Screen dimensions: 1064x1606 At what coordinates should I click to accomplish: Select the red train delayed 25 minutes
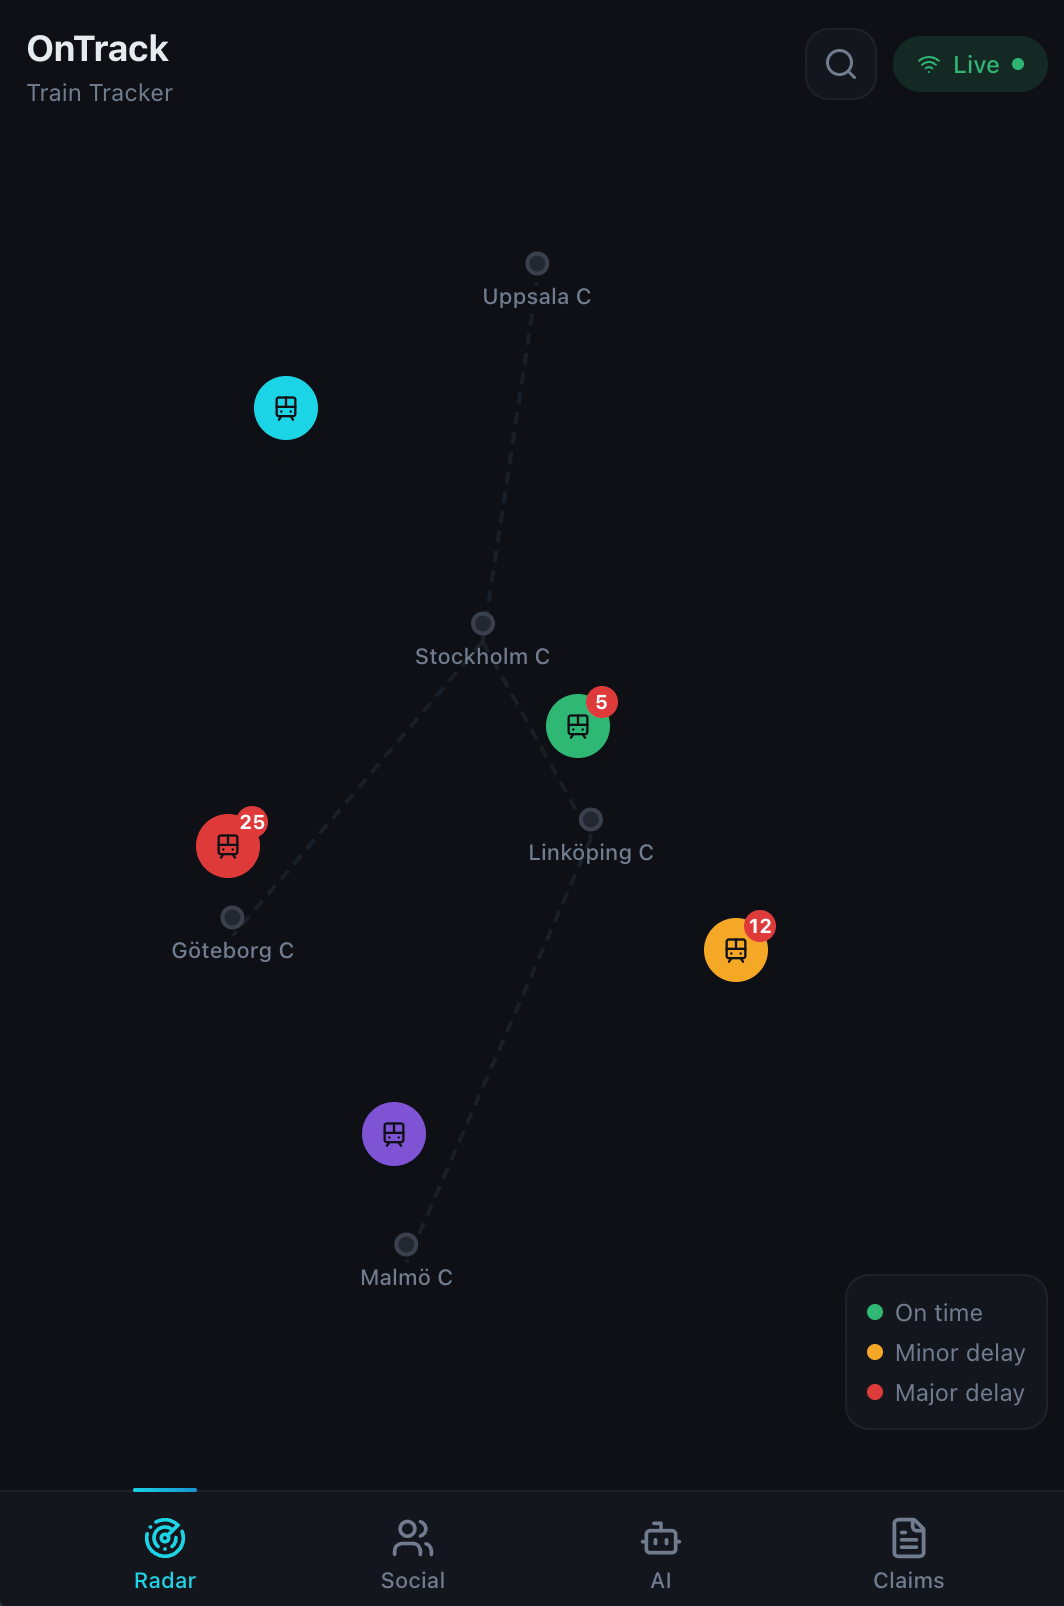[228, 846]
